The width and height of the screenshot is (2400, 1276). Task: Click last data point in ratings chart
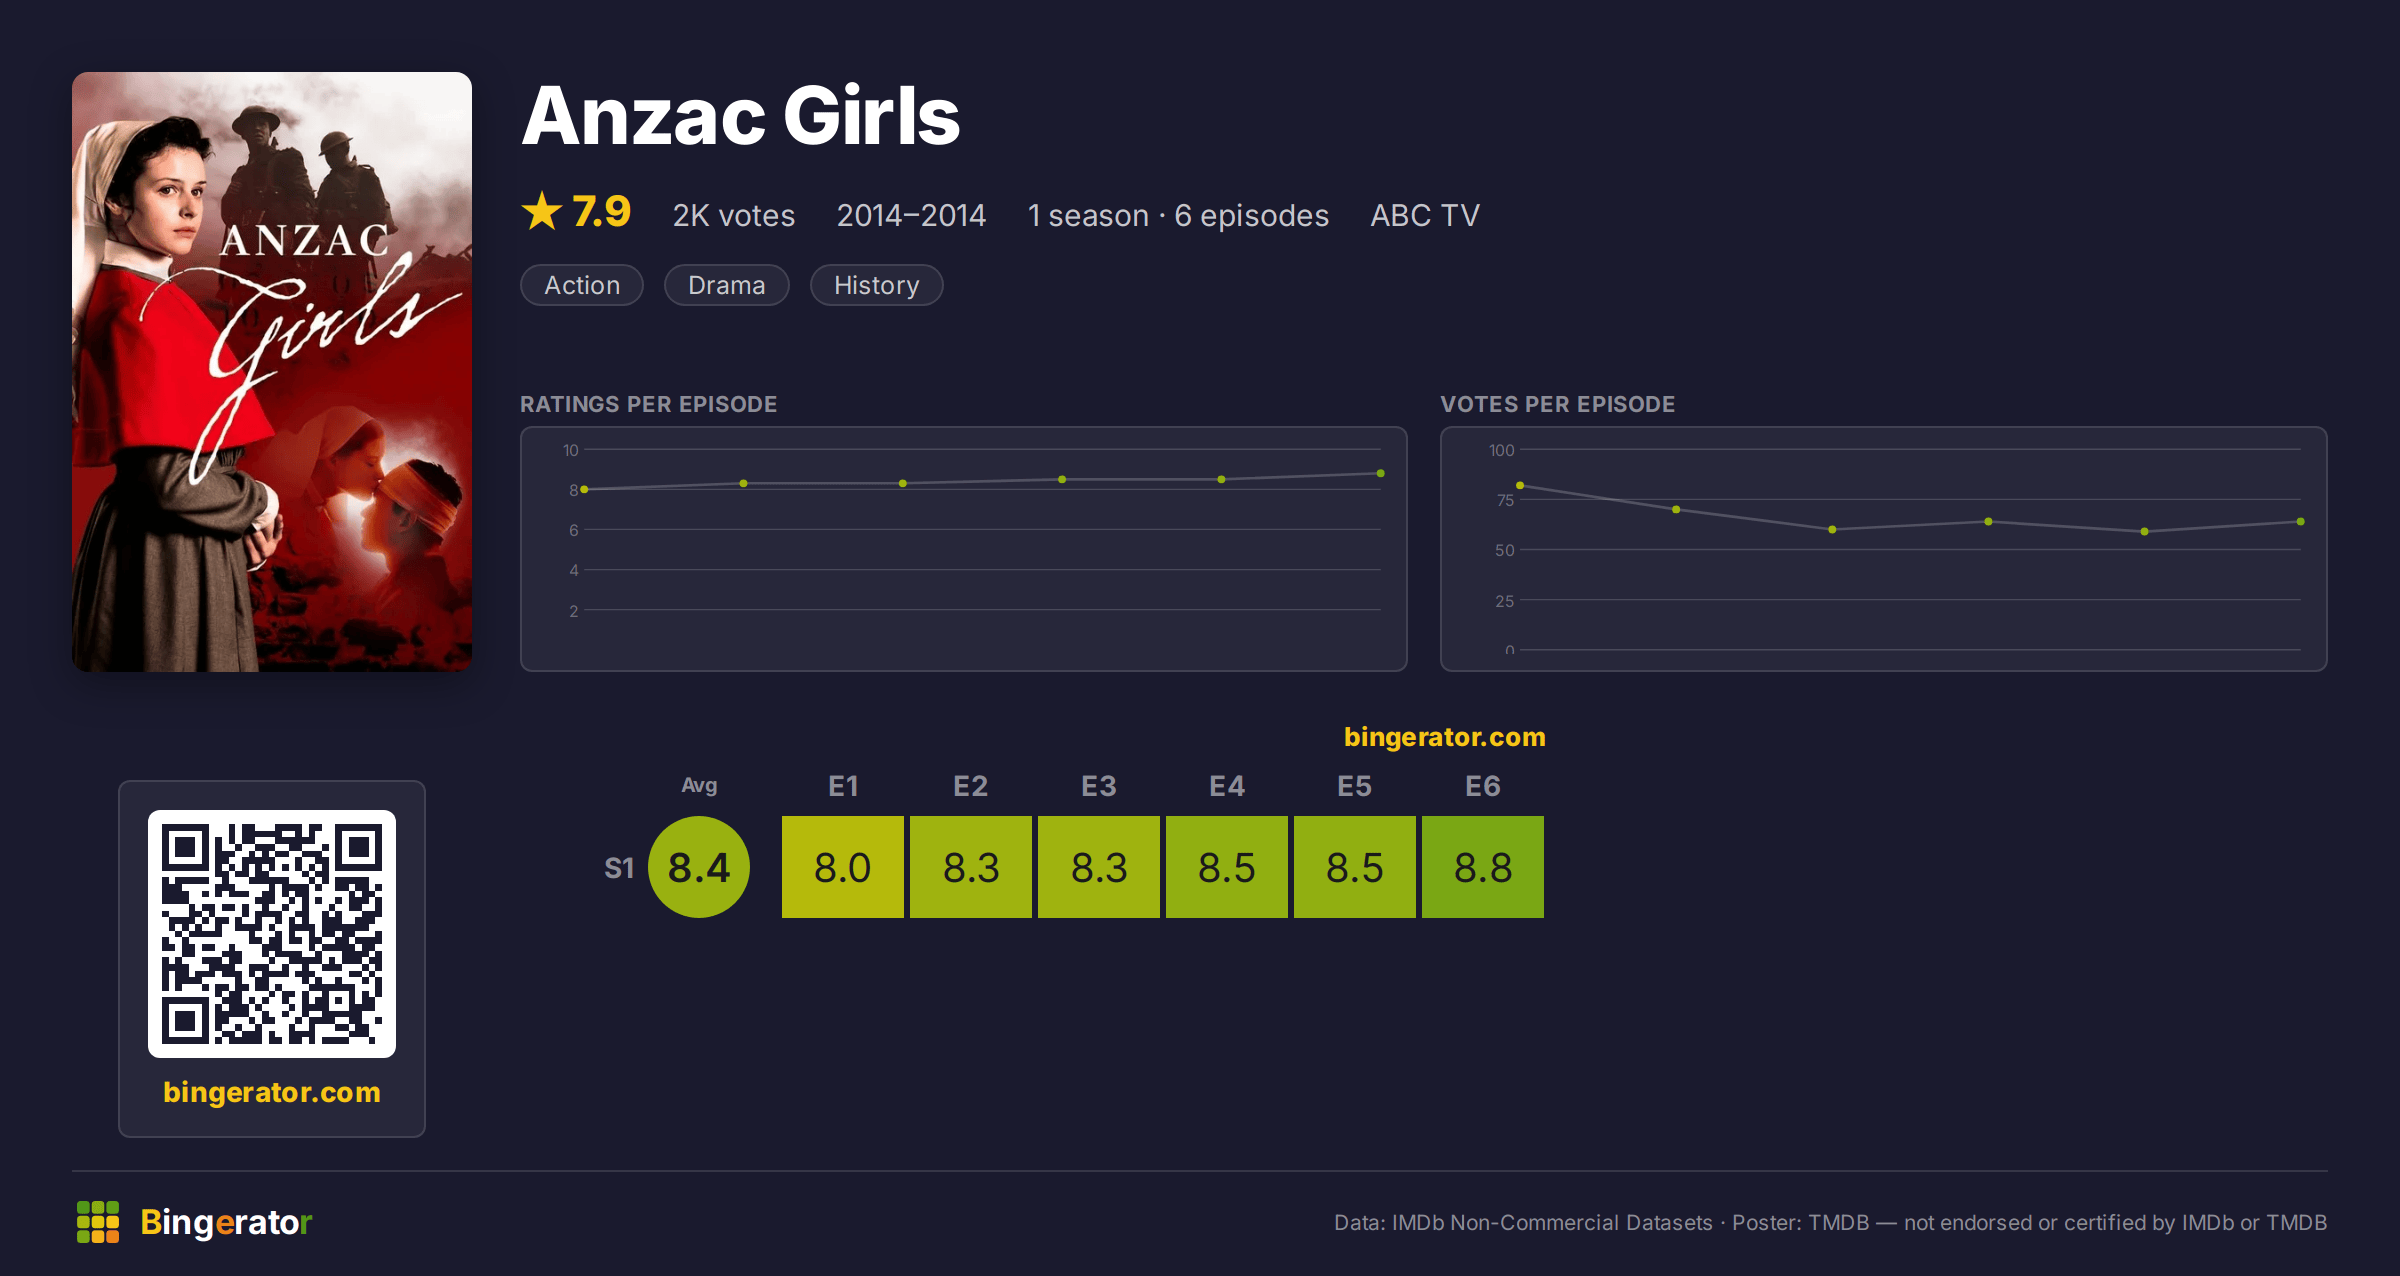click(1380, 473)
